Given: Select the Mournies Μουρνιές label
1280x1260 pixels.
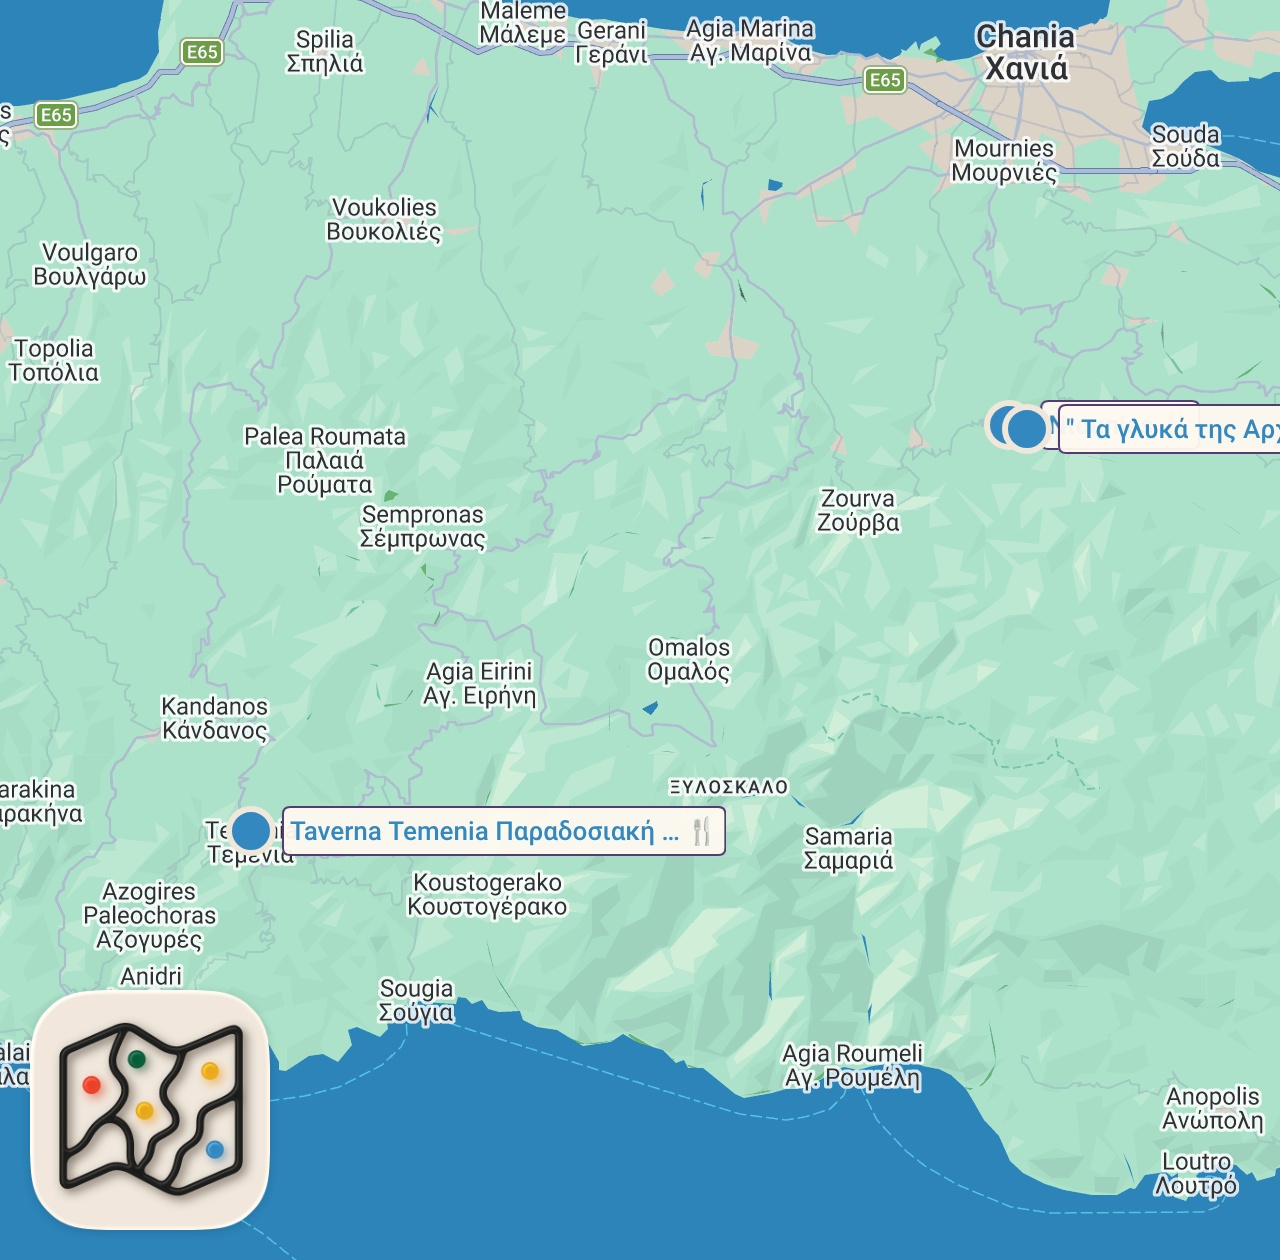Looking at the screenshot, I should tap(1004, 160).
